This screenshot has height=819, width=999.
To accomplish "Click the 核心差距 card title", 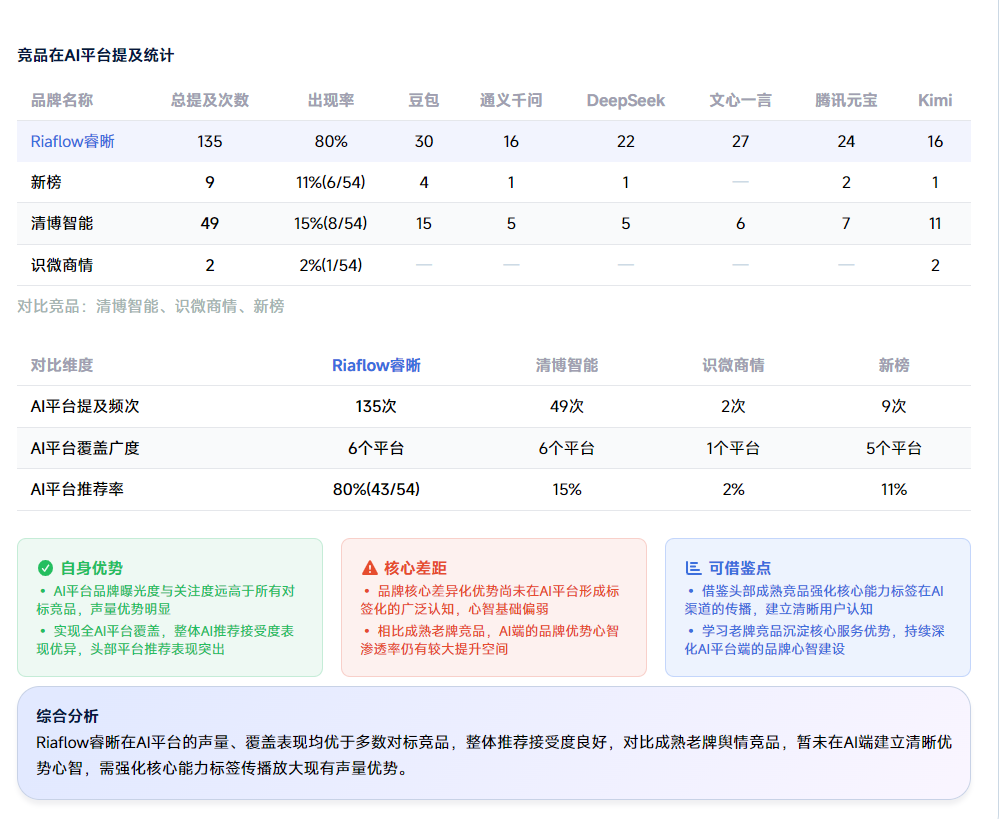I will pyautogui.click(x=415, y=568).
